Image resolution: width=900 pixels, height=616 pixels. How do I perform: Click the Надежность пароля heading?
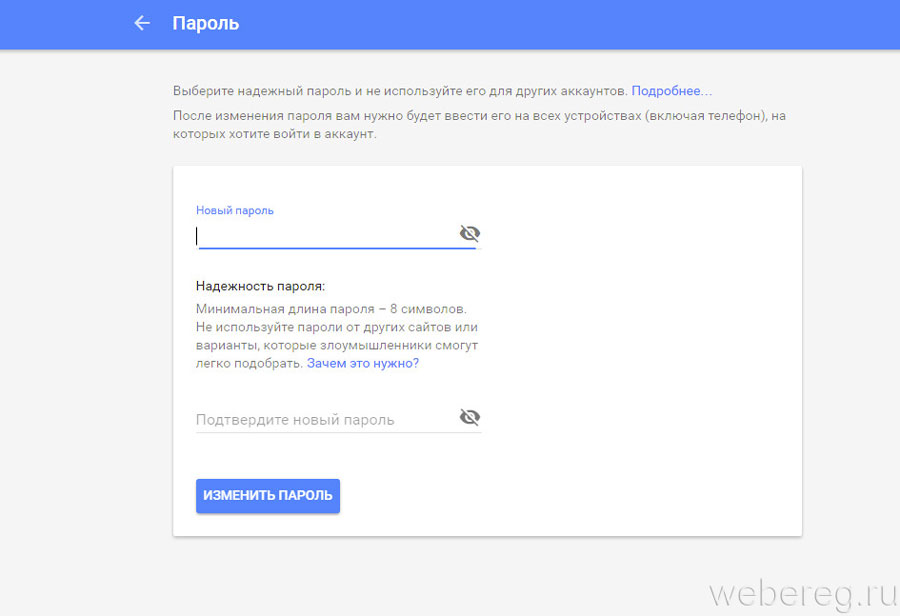[260, 286]
